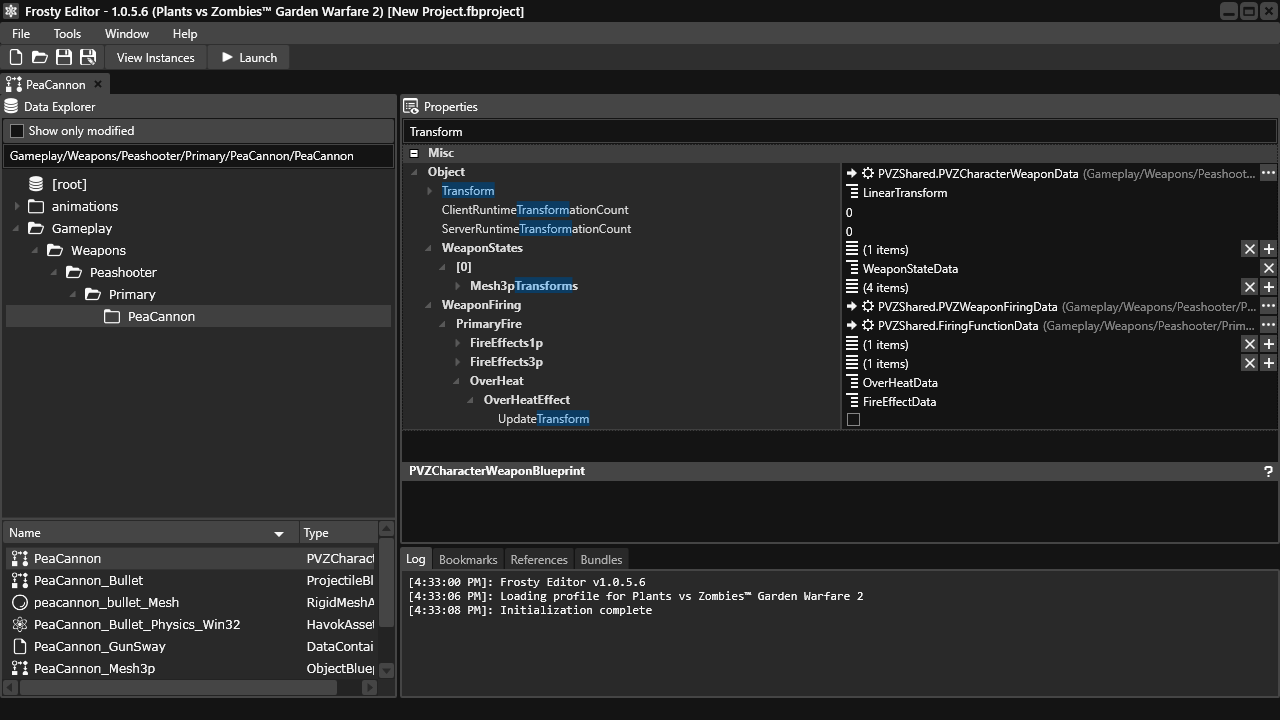Click peacannon_bullet_Mesh mesh icon

click(20, 603)
